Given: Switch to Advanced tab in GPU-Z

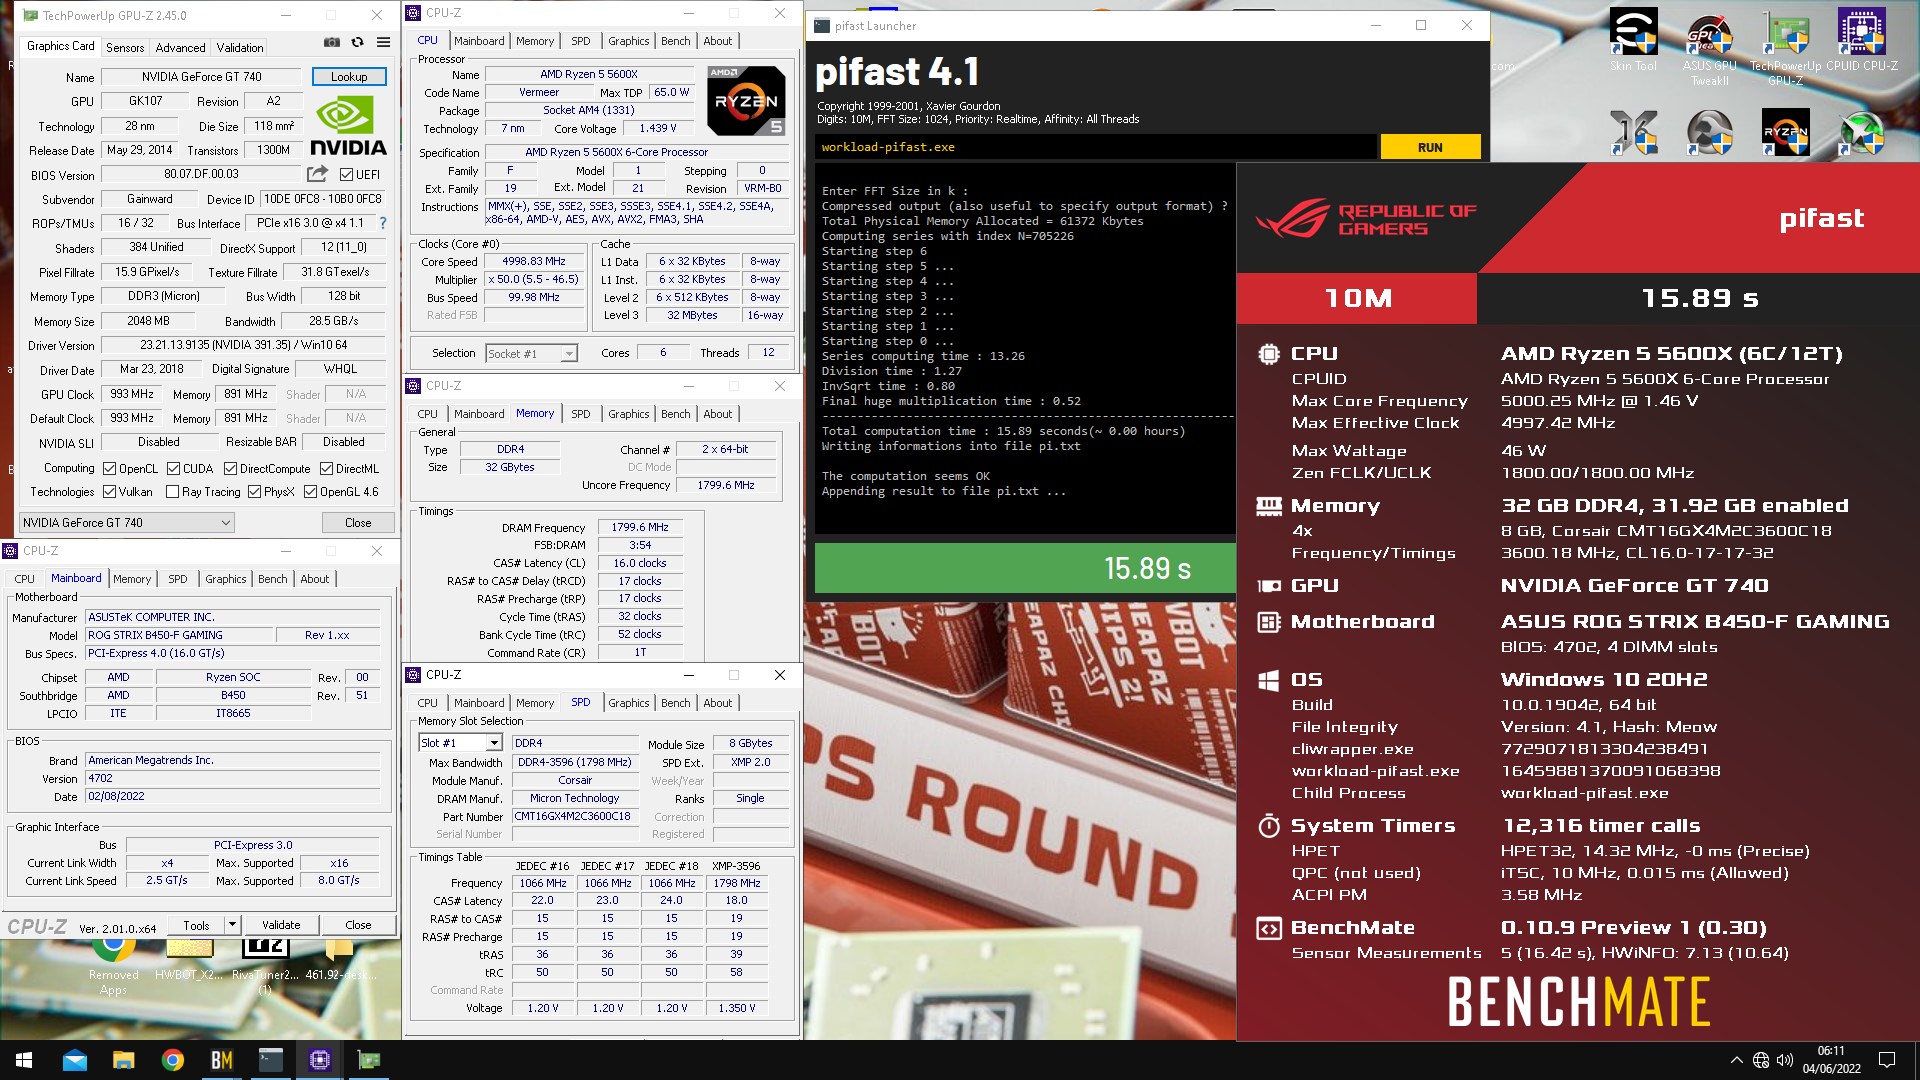Looking at the screenshot, I should (x=180, y=47).
